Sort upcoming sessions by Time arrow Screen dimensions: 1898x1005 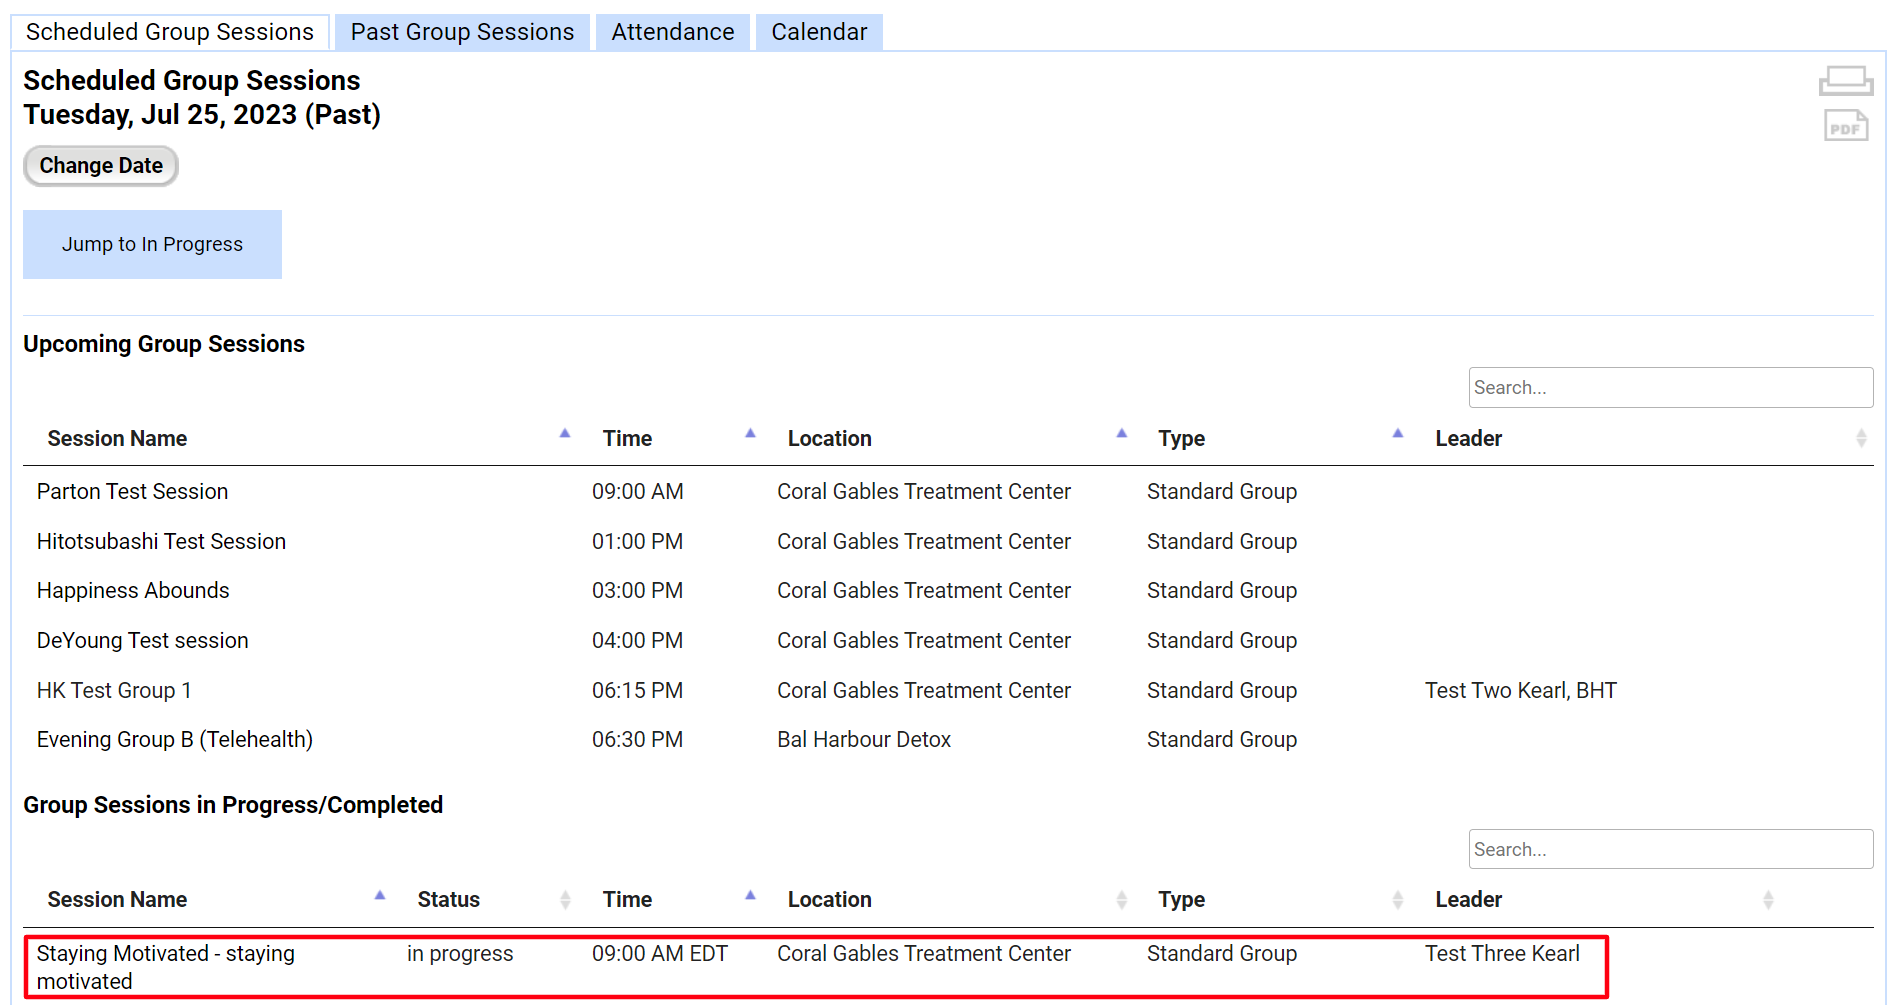pyautogui.click(x=750, y=435)
